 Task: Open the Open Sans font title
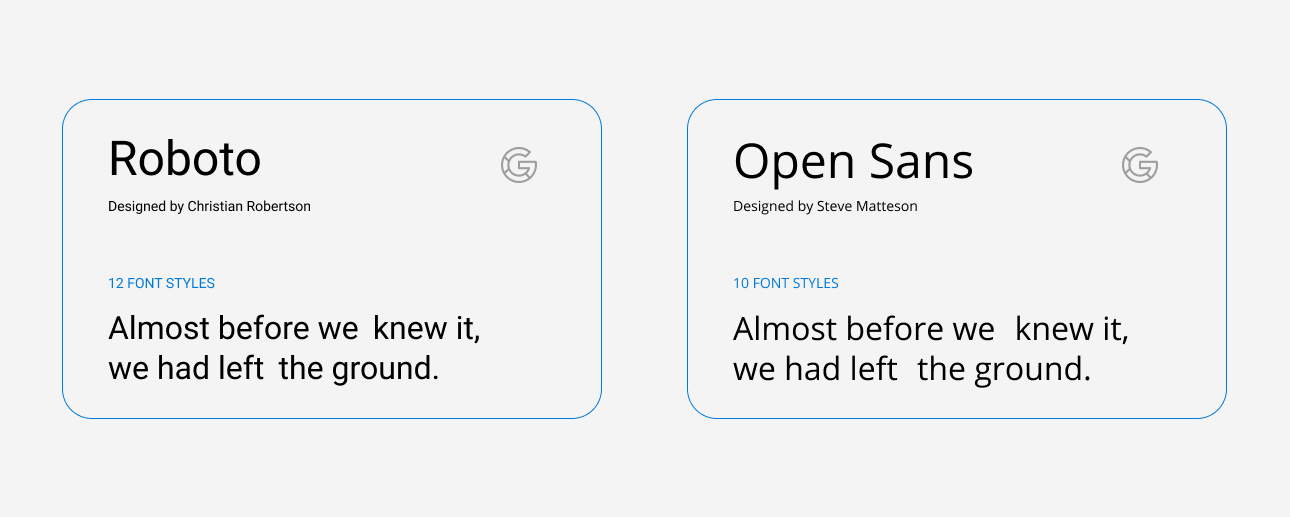pos(853,162)
